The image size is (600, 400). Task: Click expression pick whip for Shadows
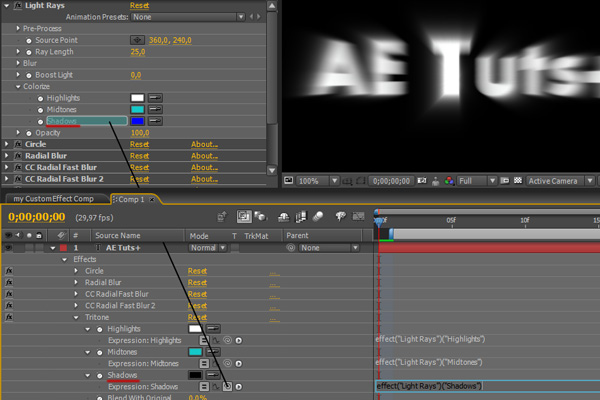tap(227, 387)
